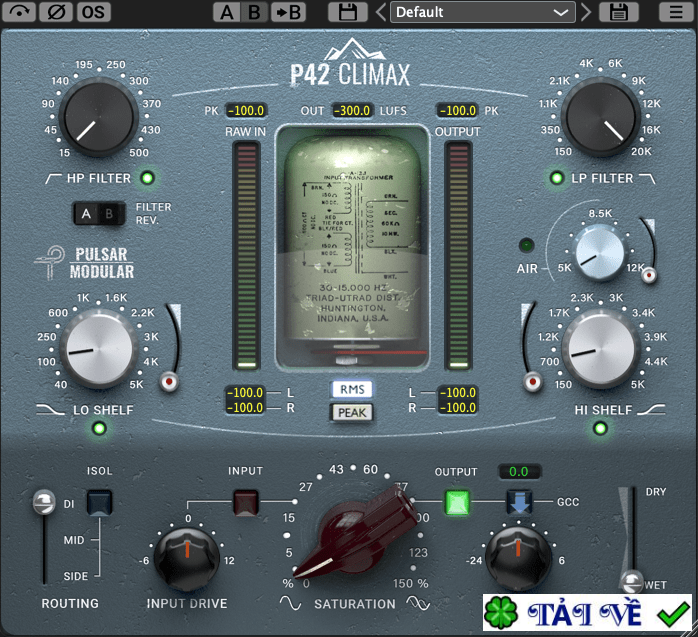Viewport: 698px width, 637px height.
Task: Toggle the LP Filter green LED
Action: tap(556, 178)
